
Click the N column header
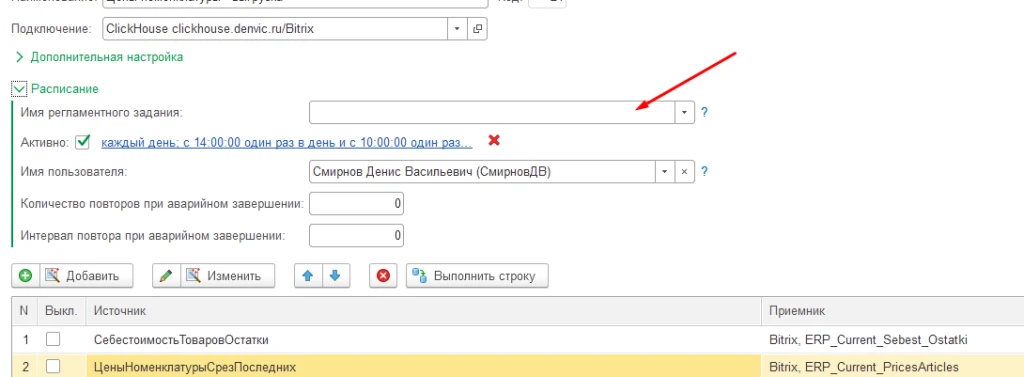(x=24, y=311)
